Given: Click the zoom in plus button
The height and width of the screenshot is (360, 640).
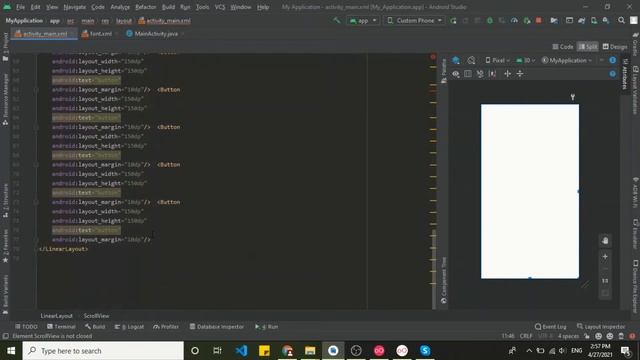Looking at the screenshot, I should click(605, 257).
